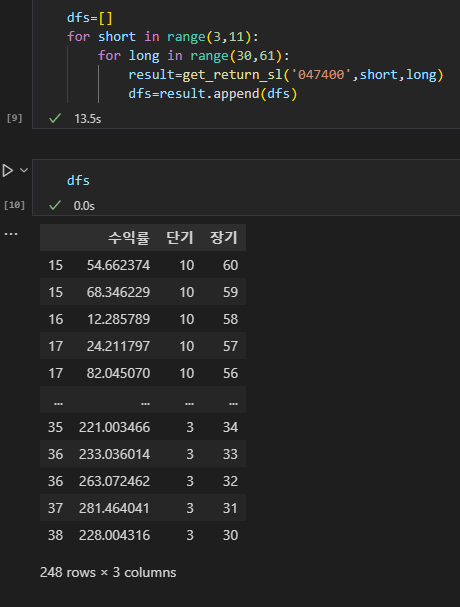This screenshot has height=607, width=460.
Task: Click the '047400' string literal
Action: click(321, 74)
